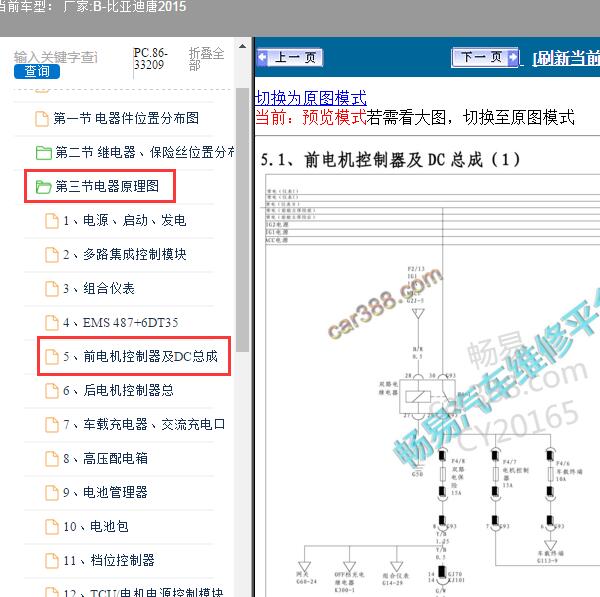Click the 查询 search button
The width and height of the screenshot is (600, 597).
click(x=37, y=72)
